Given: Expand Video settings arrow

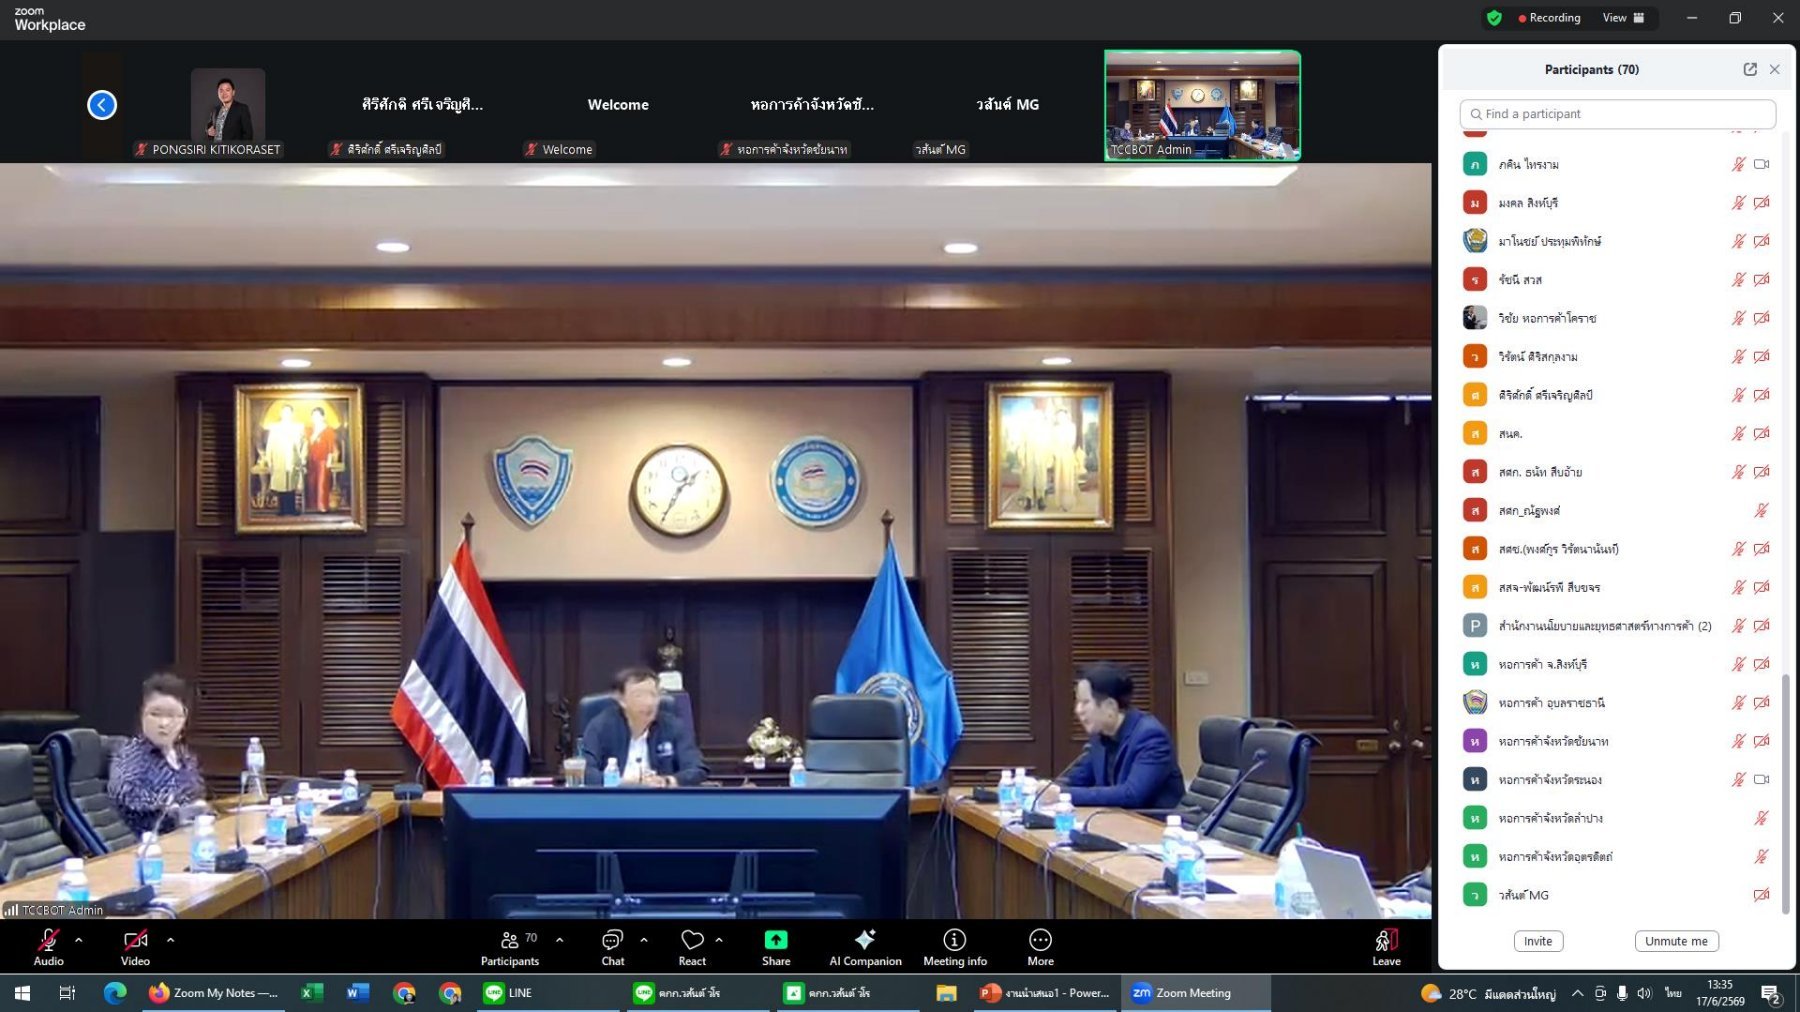Looking at the screenshot, I should 170,940.
